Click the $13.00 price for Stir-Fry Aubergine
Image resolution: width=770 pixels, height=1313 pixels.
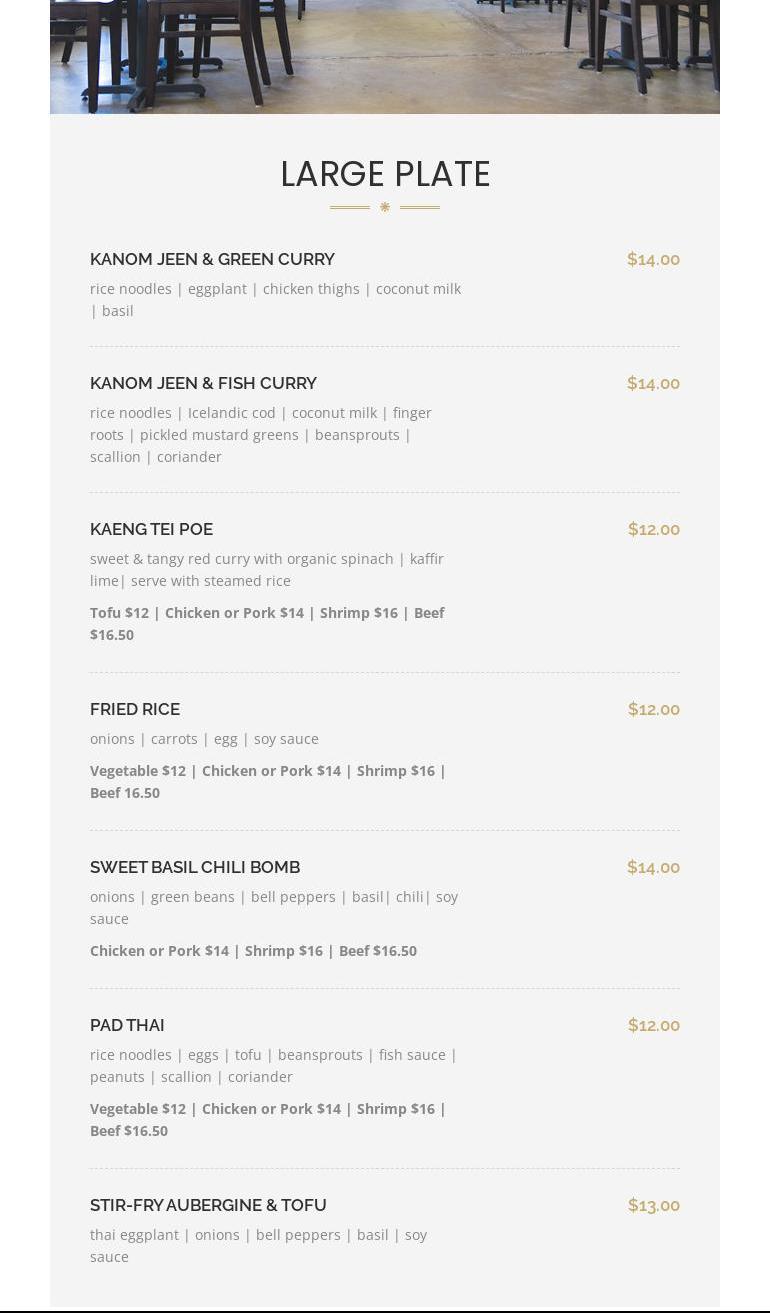coord(653,1205)
